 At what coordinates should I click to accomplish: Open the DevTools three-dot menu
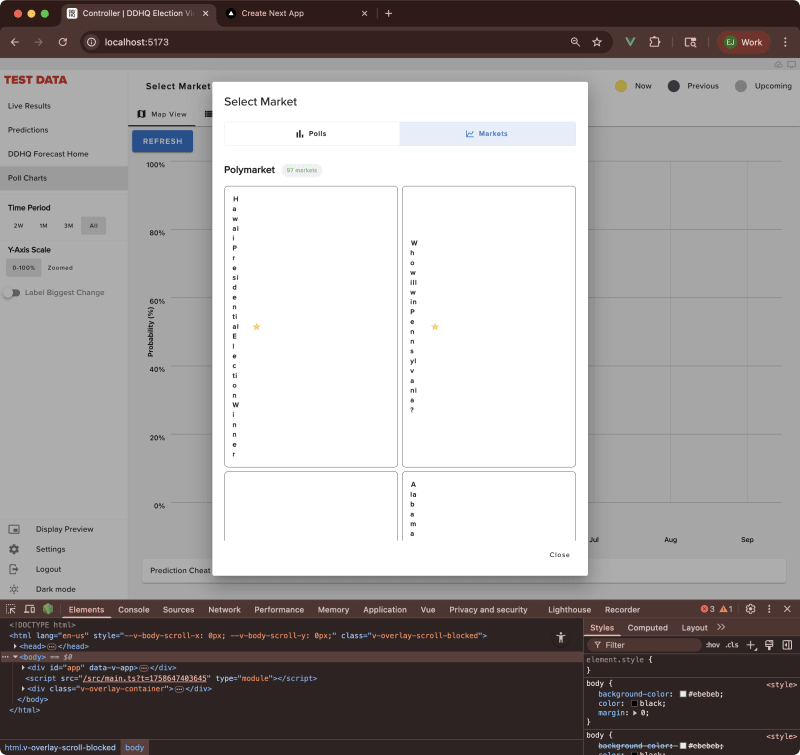click(769, 609)
